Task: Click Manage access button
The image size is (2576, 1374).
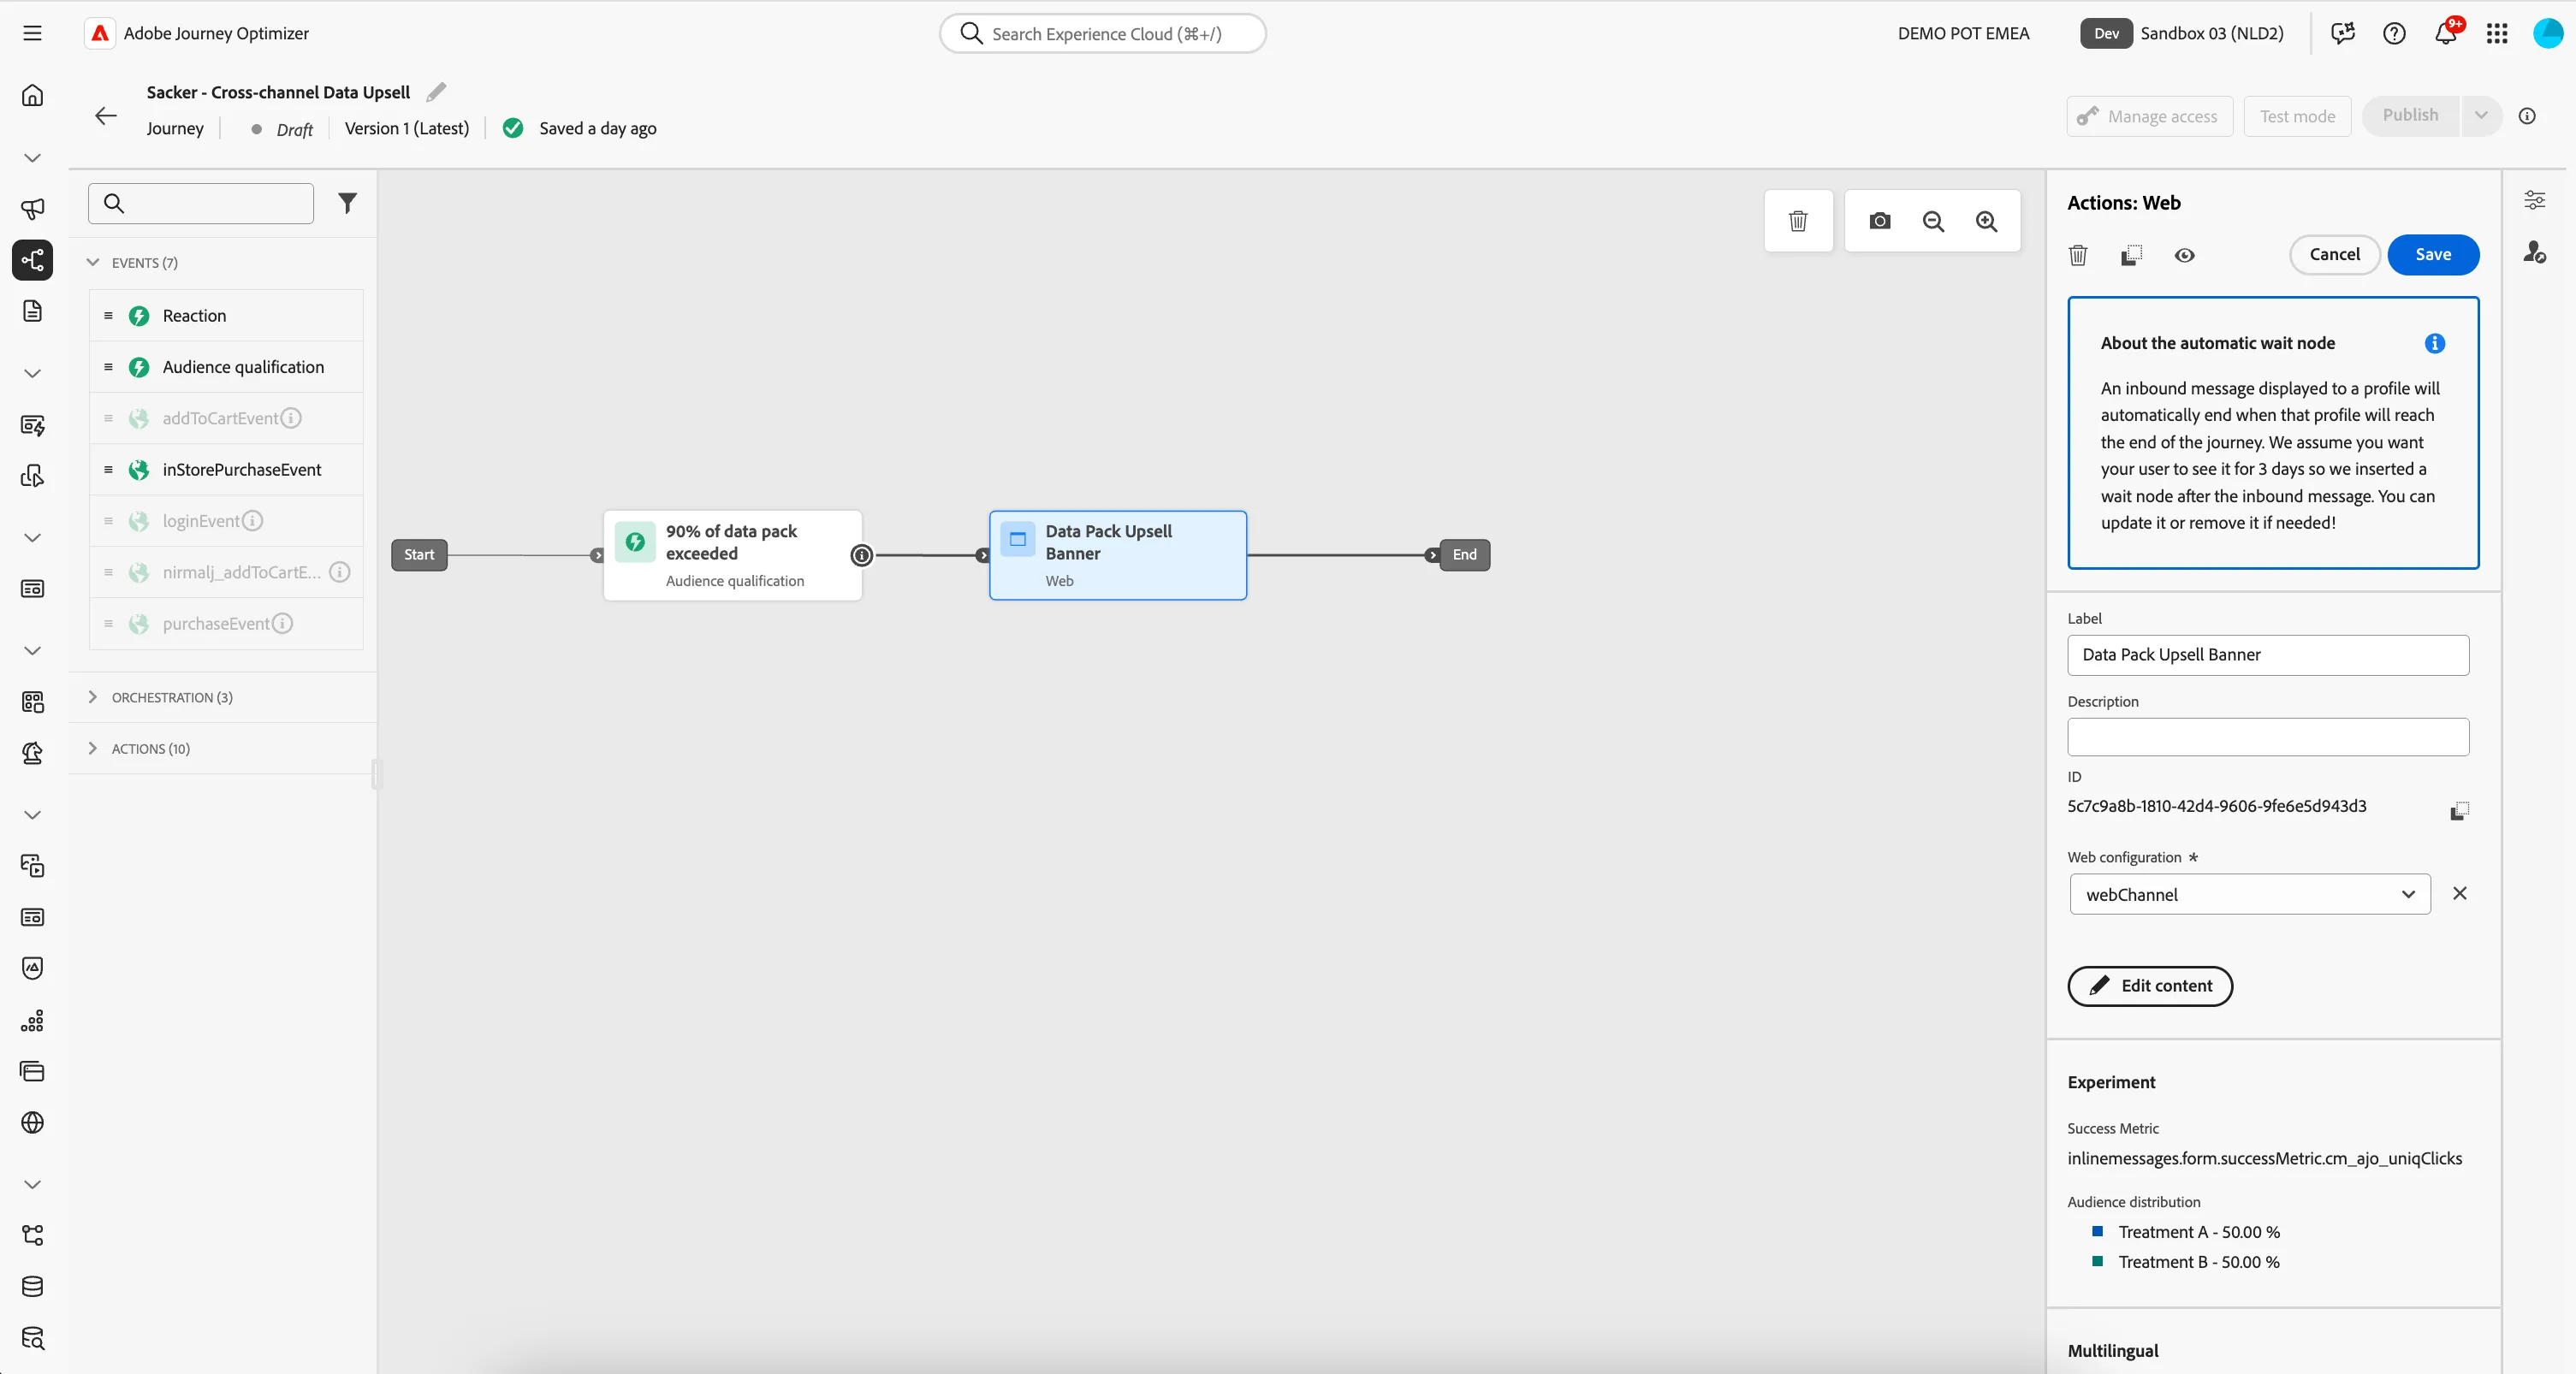Action: [x=2149, y=116]
